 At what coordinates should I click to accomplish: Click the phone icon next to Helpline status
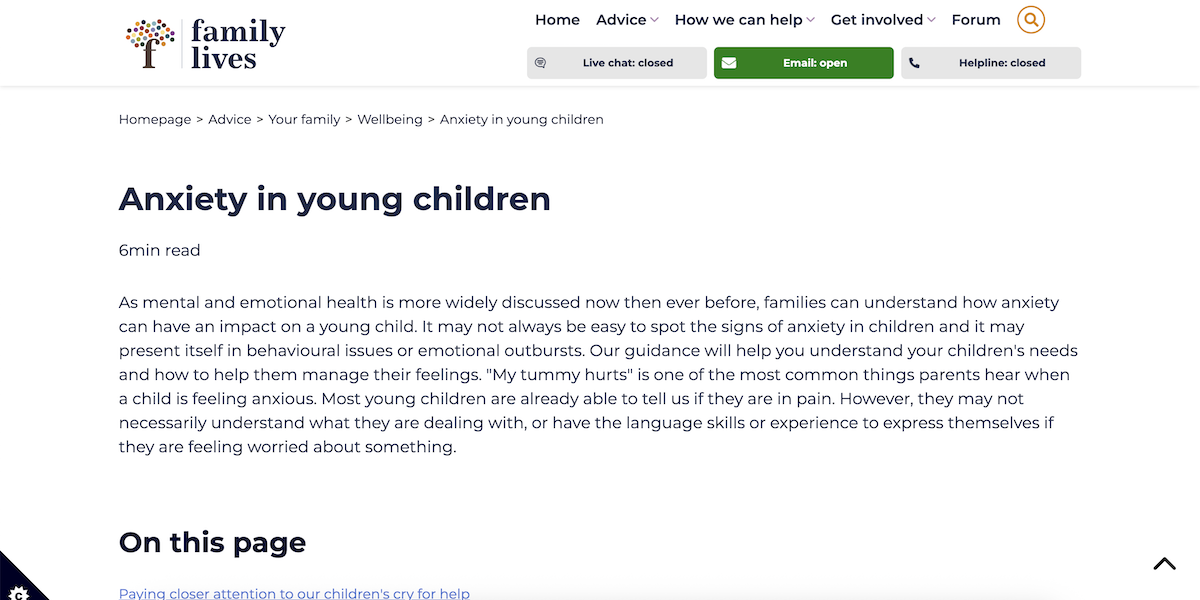tap(914, 62)
